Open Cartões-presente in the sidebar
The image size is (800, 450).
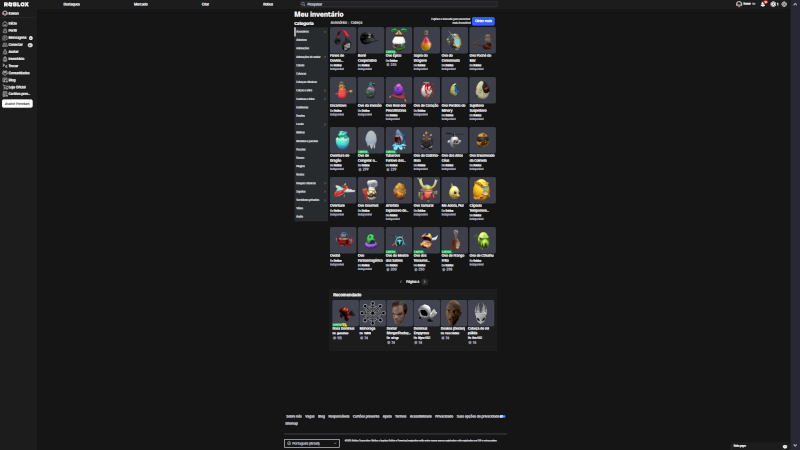pyautogui.click(x=17, y=94)
